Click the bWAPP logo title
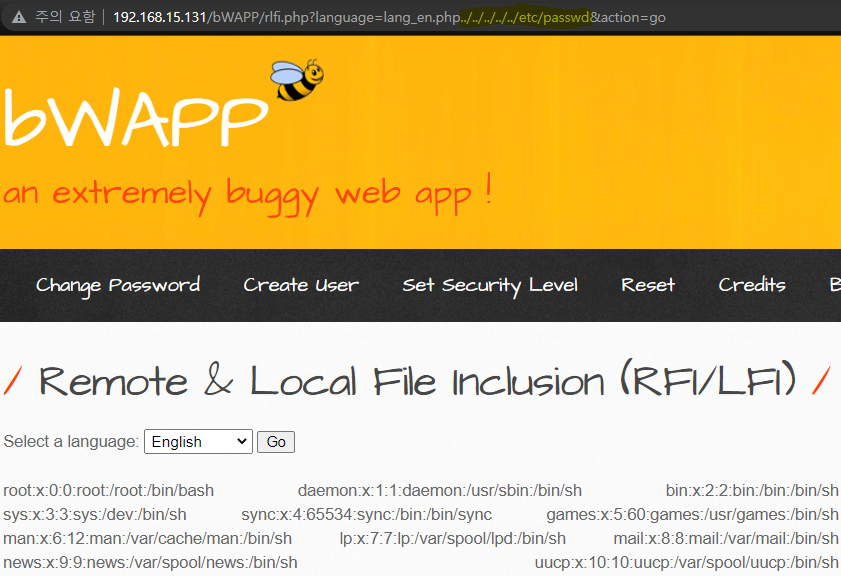This screenshot has width=841, height=576. [136, 119]
